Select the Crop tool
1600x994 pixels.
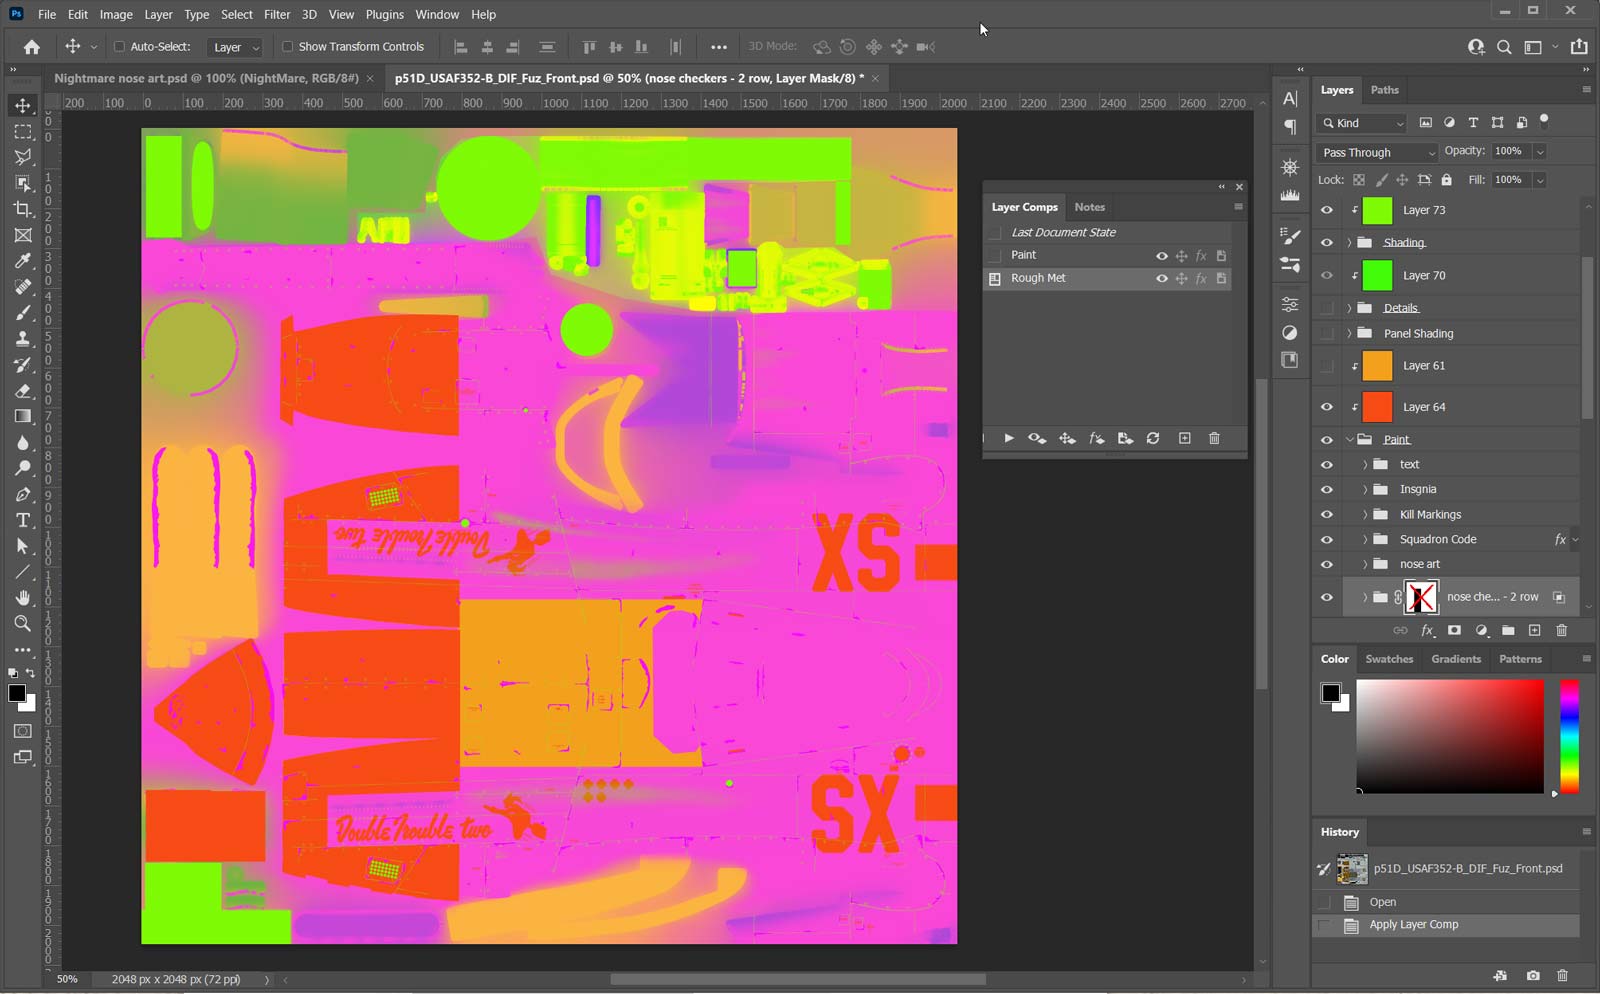[22, 209]
